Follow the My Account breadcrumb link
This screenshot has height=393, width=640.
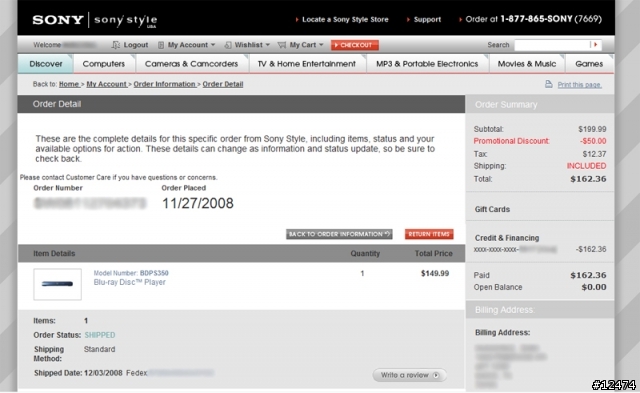pos(107,84)
